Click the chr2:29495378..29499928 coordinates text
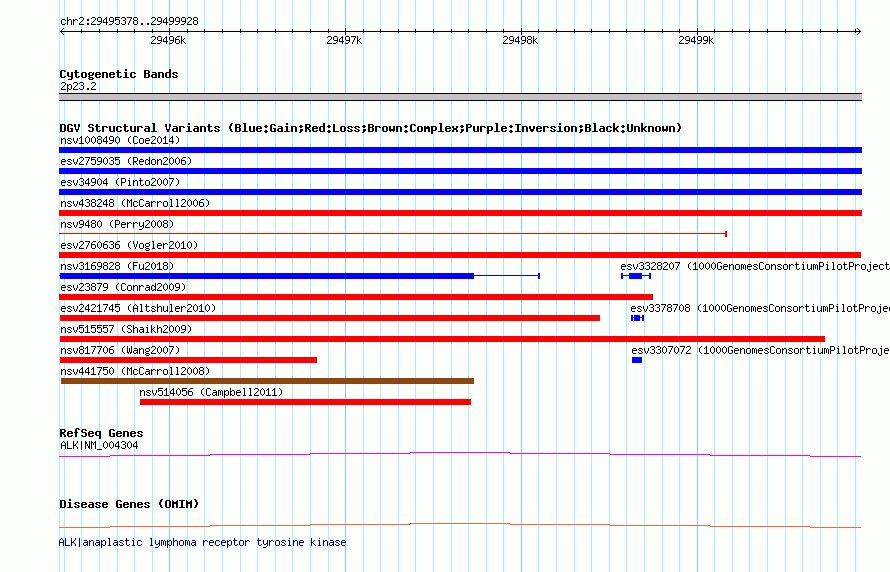This screenshot has width=890, height=572. coord(129,21)
